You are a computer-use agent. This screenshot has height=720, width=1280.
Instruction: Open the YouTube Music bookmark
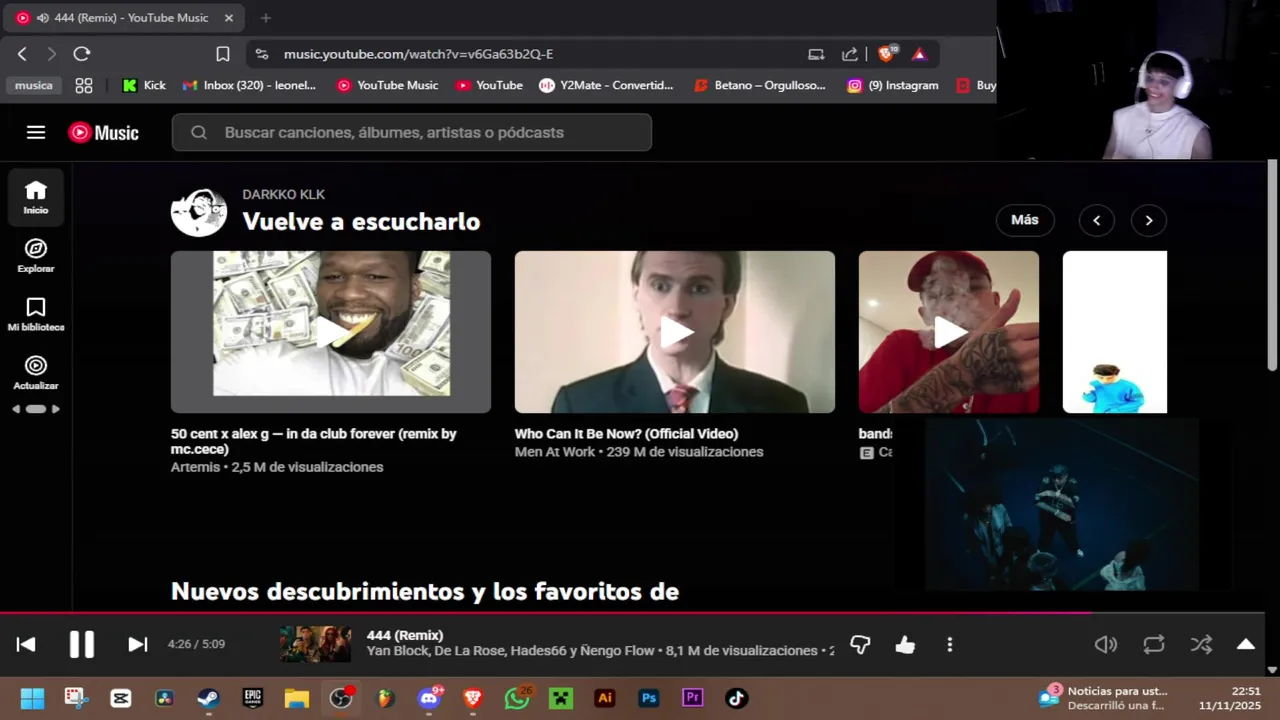[387, 85]
